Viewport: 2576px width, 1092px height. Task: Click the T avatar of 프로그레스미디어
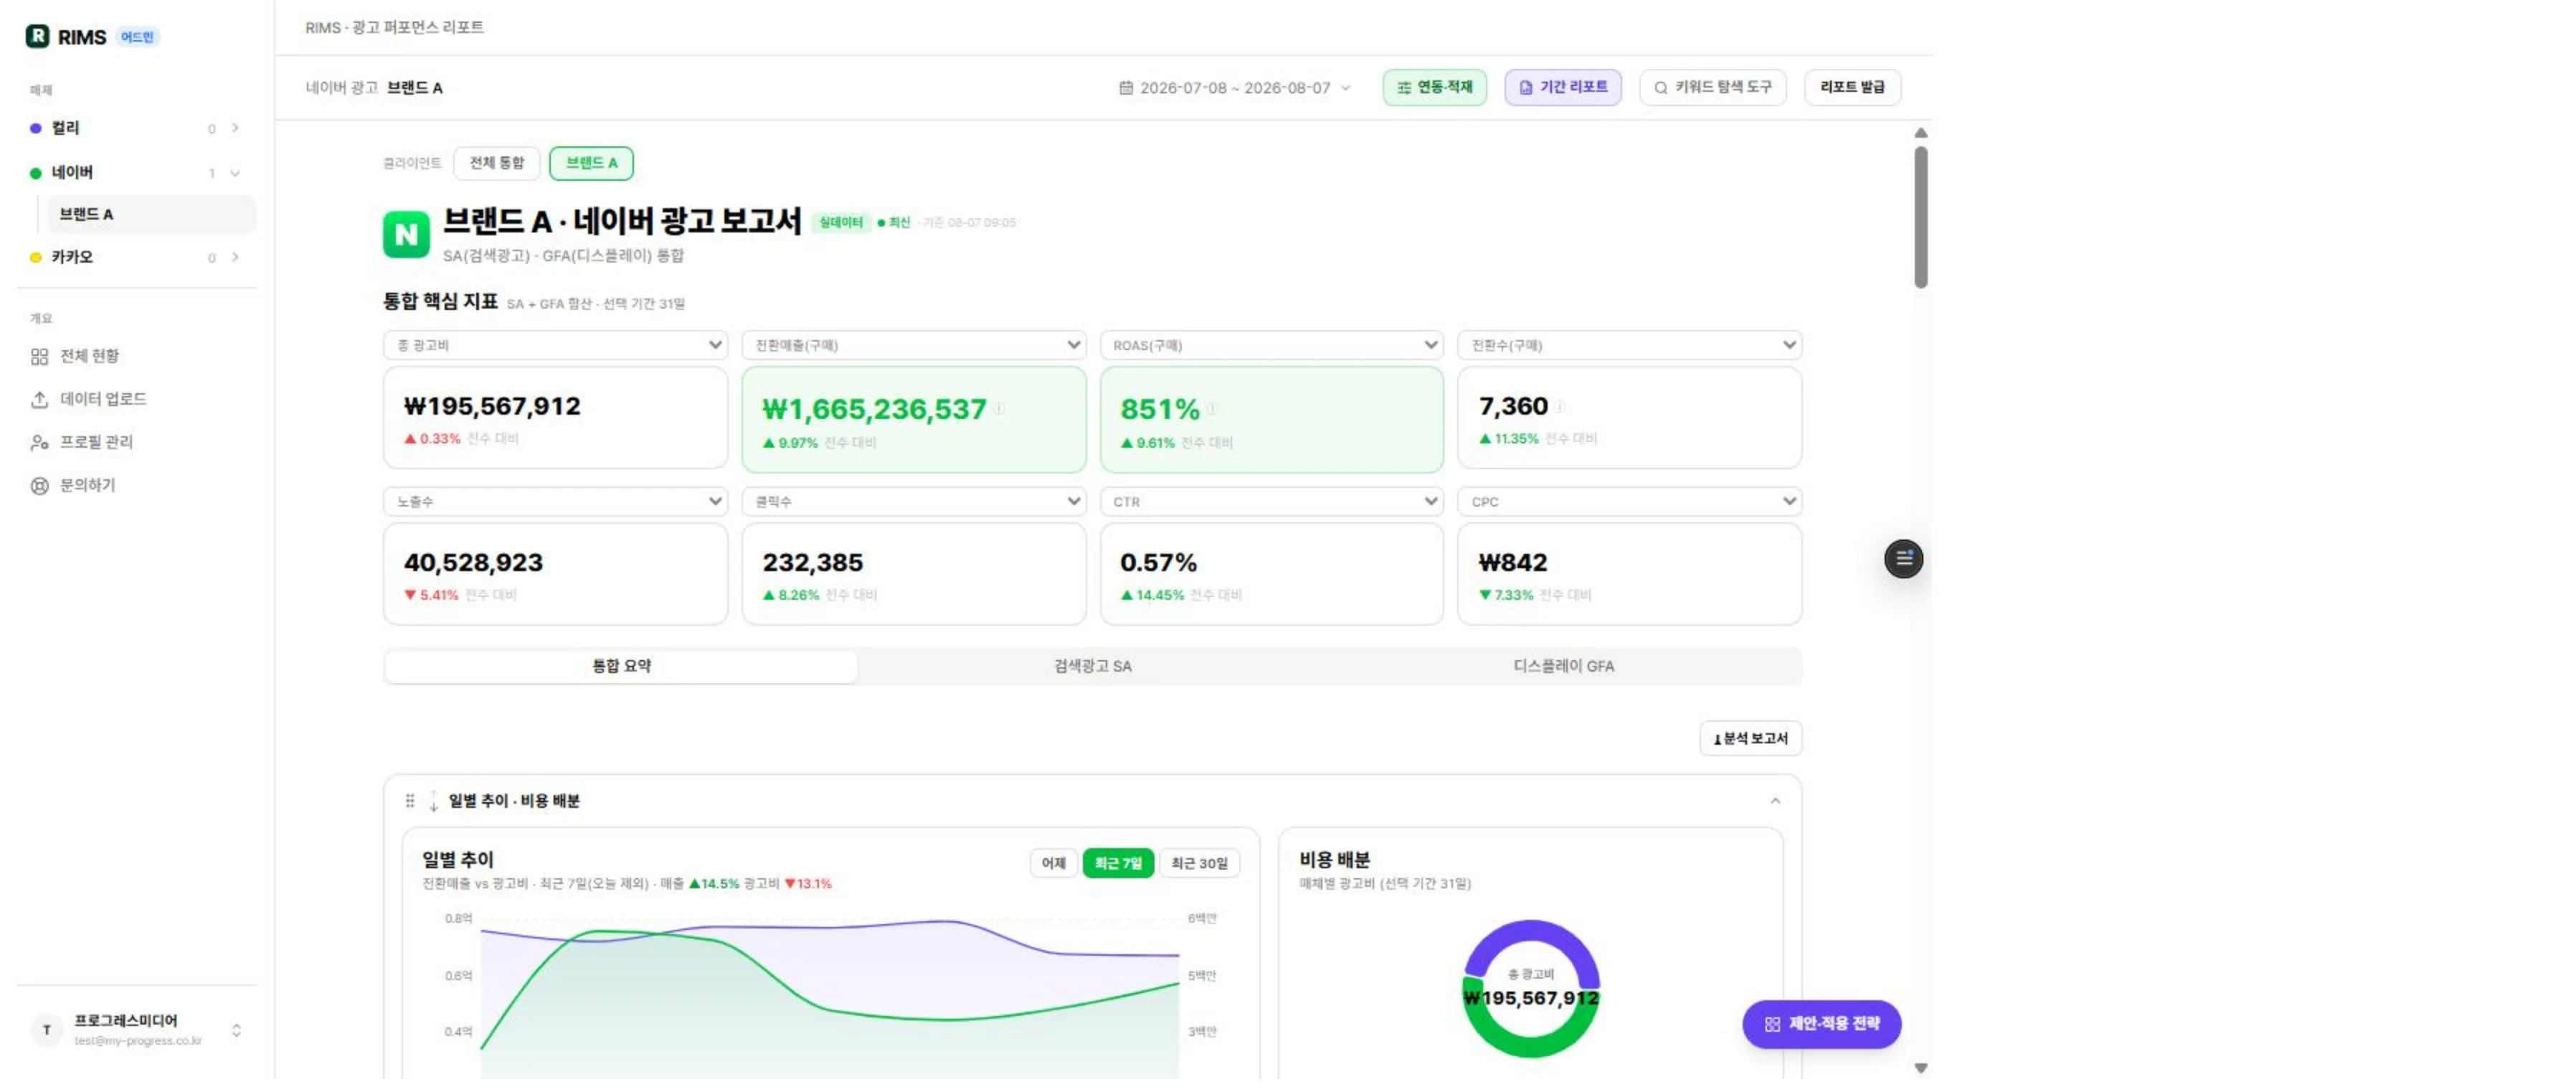(x=47, y=1030)
